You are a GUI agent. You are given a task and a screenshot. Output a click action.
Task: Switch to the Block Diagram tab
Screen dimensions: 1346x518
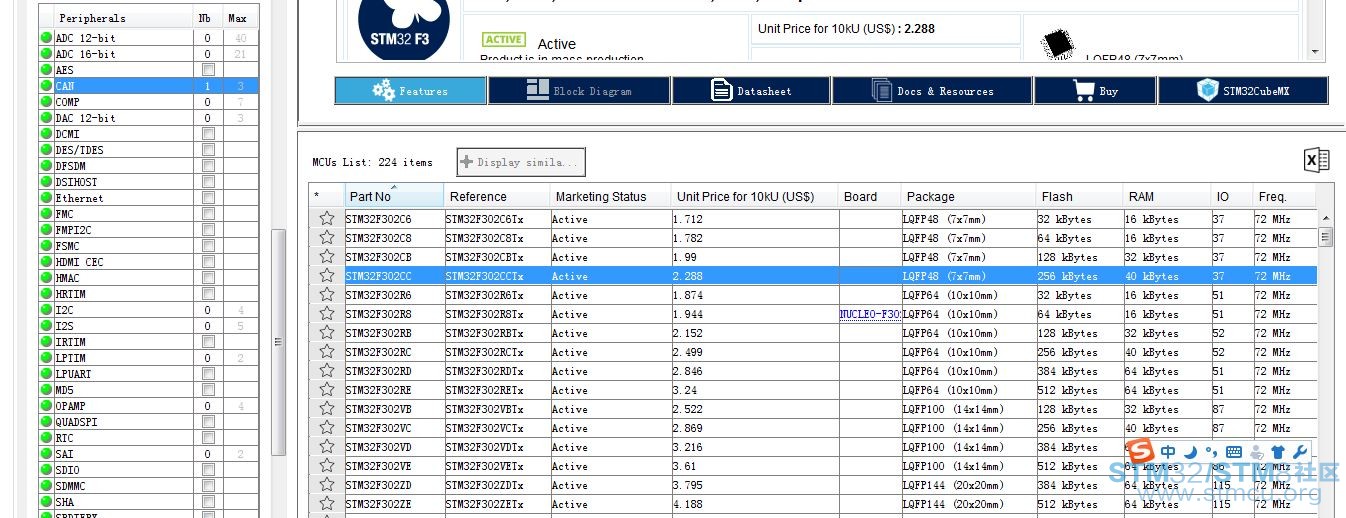[x=579, y=91]
